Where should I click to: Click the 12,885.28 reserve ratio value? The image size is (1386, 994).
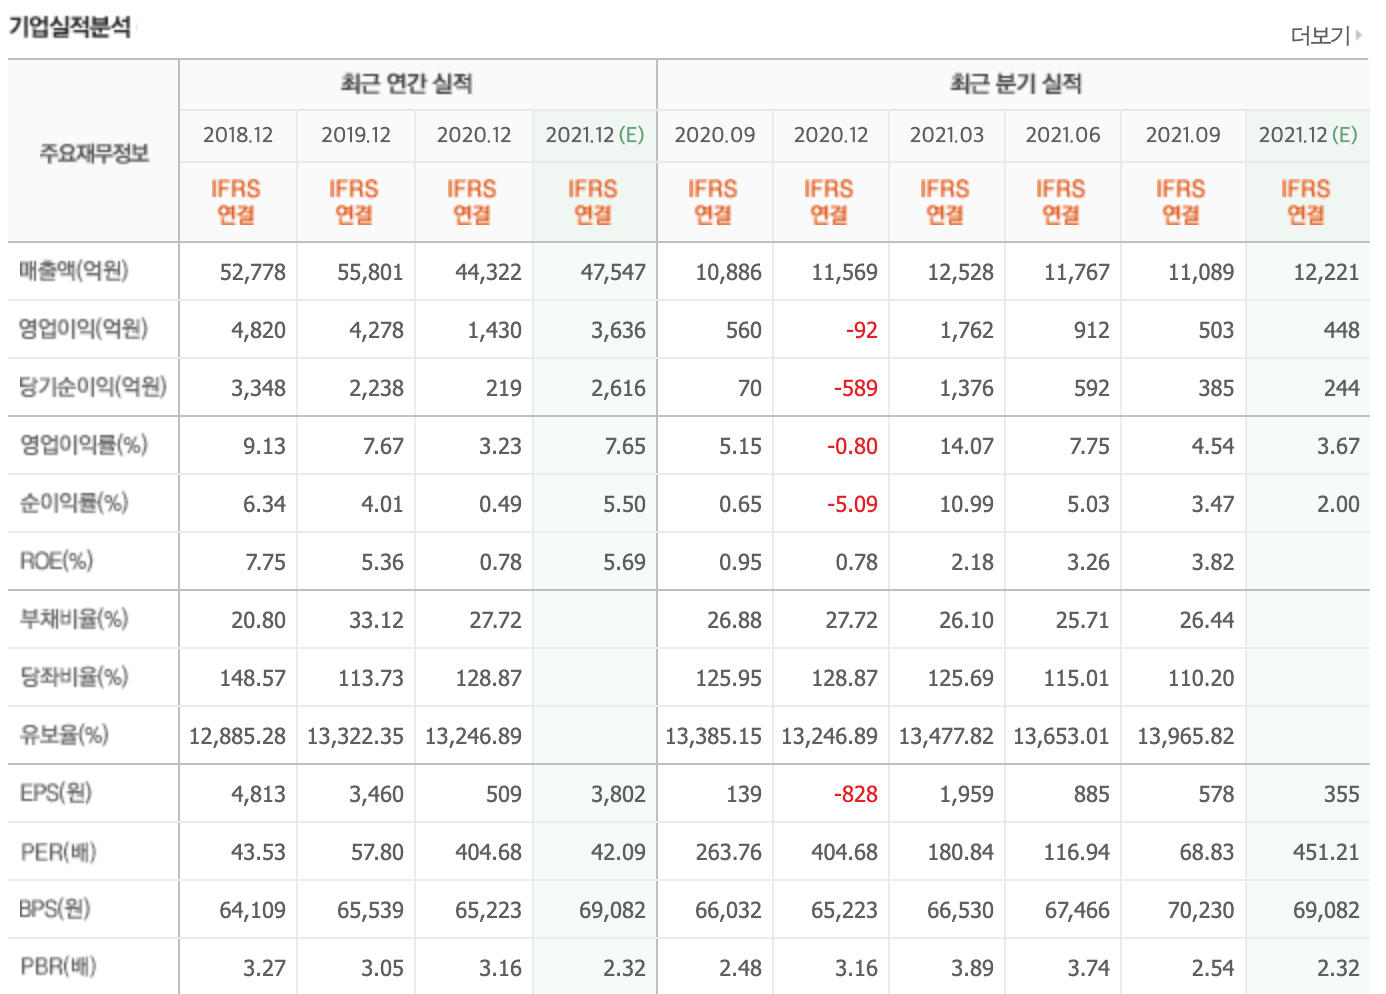point(237,736)
